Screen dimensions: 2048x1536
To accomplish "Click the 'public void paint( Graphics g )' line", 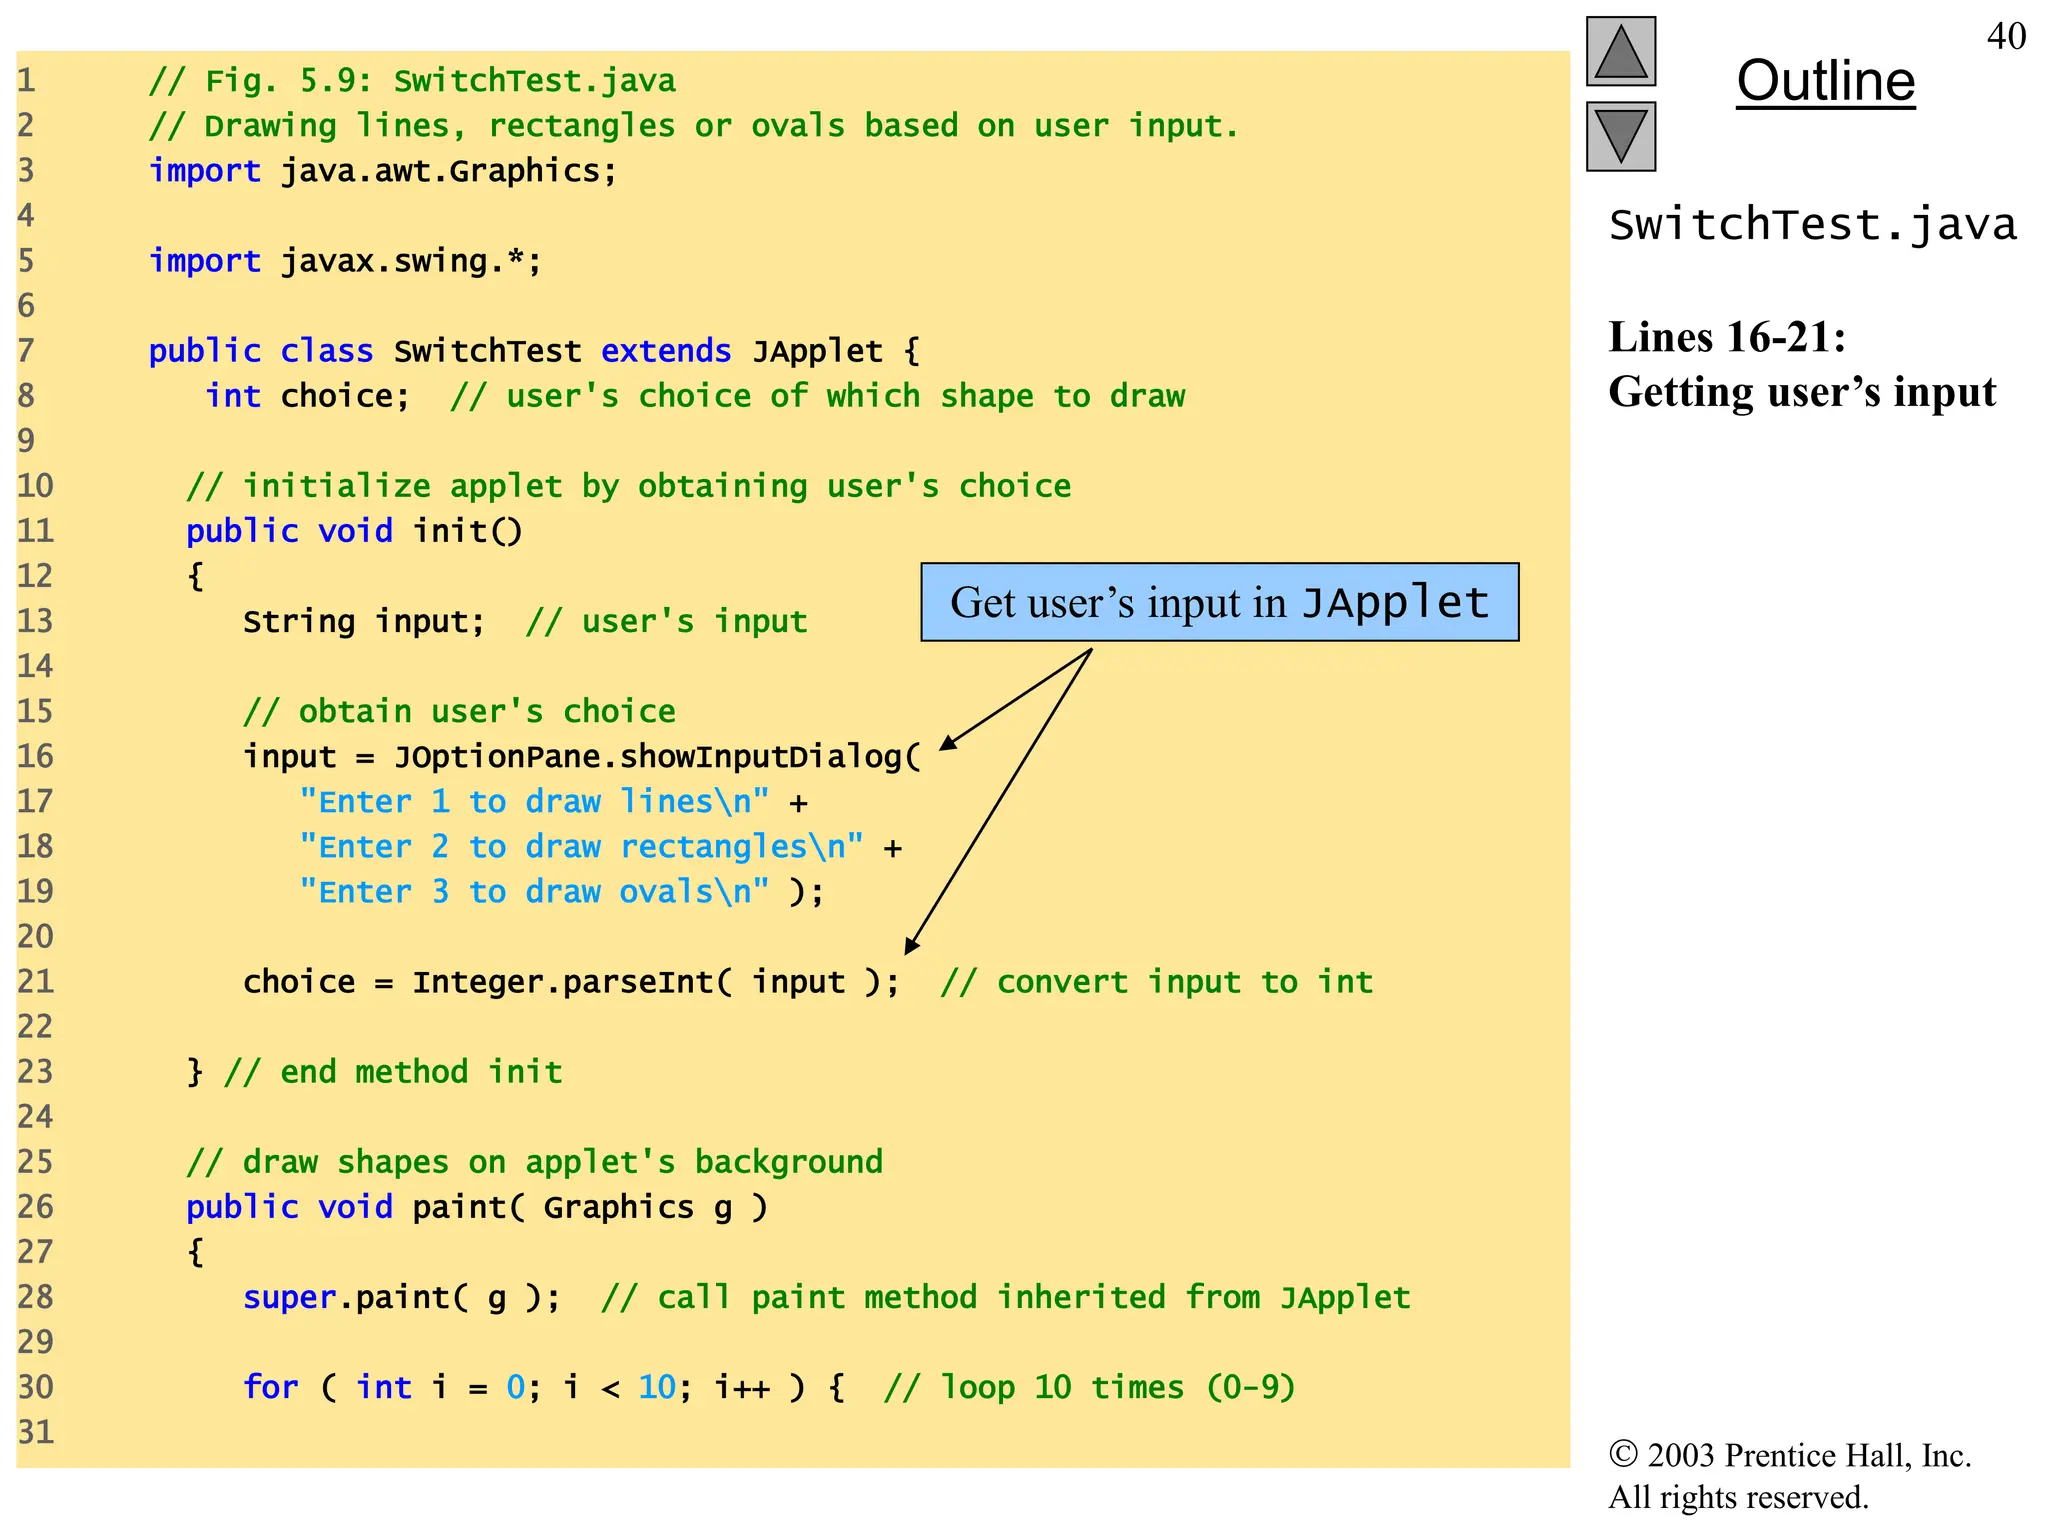I will tap(477, 1207).
